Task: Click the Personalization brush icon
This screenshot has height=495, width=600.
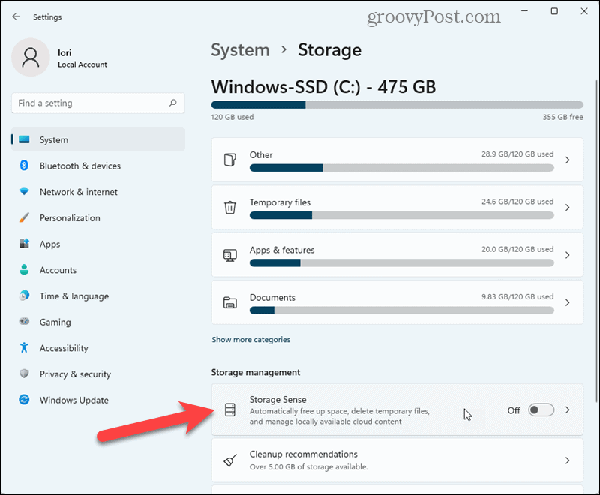Action: pyautogui.click(x=24, y=217)
